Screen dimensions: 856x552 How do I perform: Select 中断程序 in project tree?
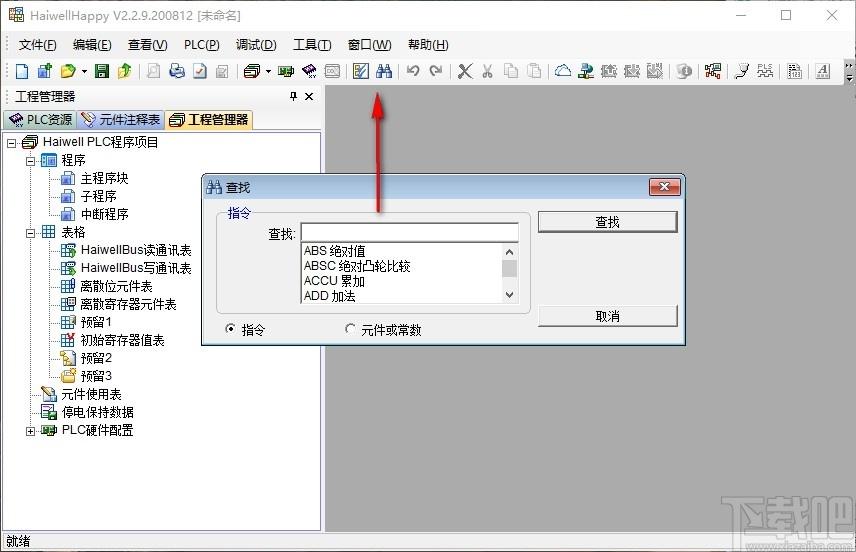click(104, 215)
